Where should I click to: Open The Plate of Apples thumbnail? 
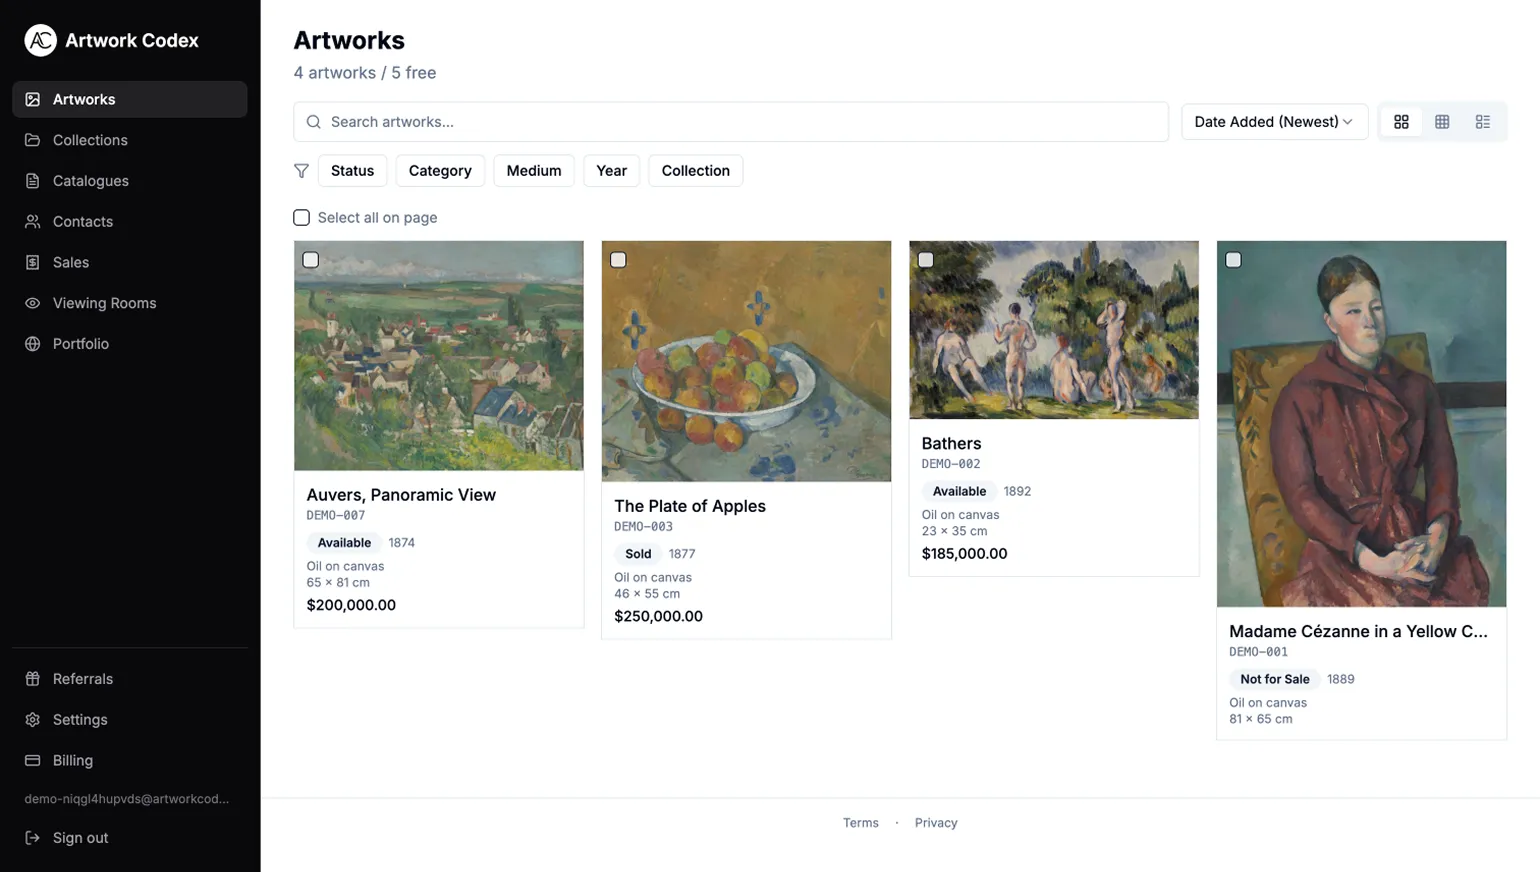[x=746, y=361]
